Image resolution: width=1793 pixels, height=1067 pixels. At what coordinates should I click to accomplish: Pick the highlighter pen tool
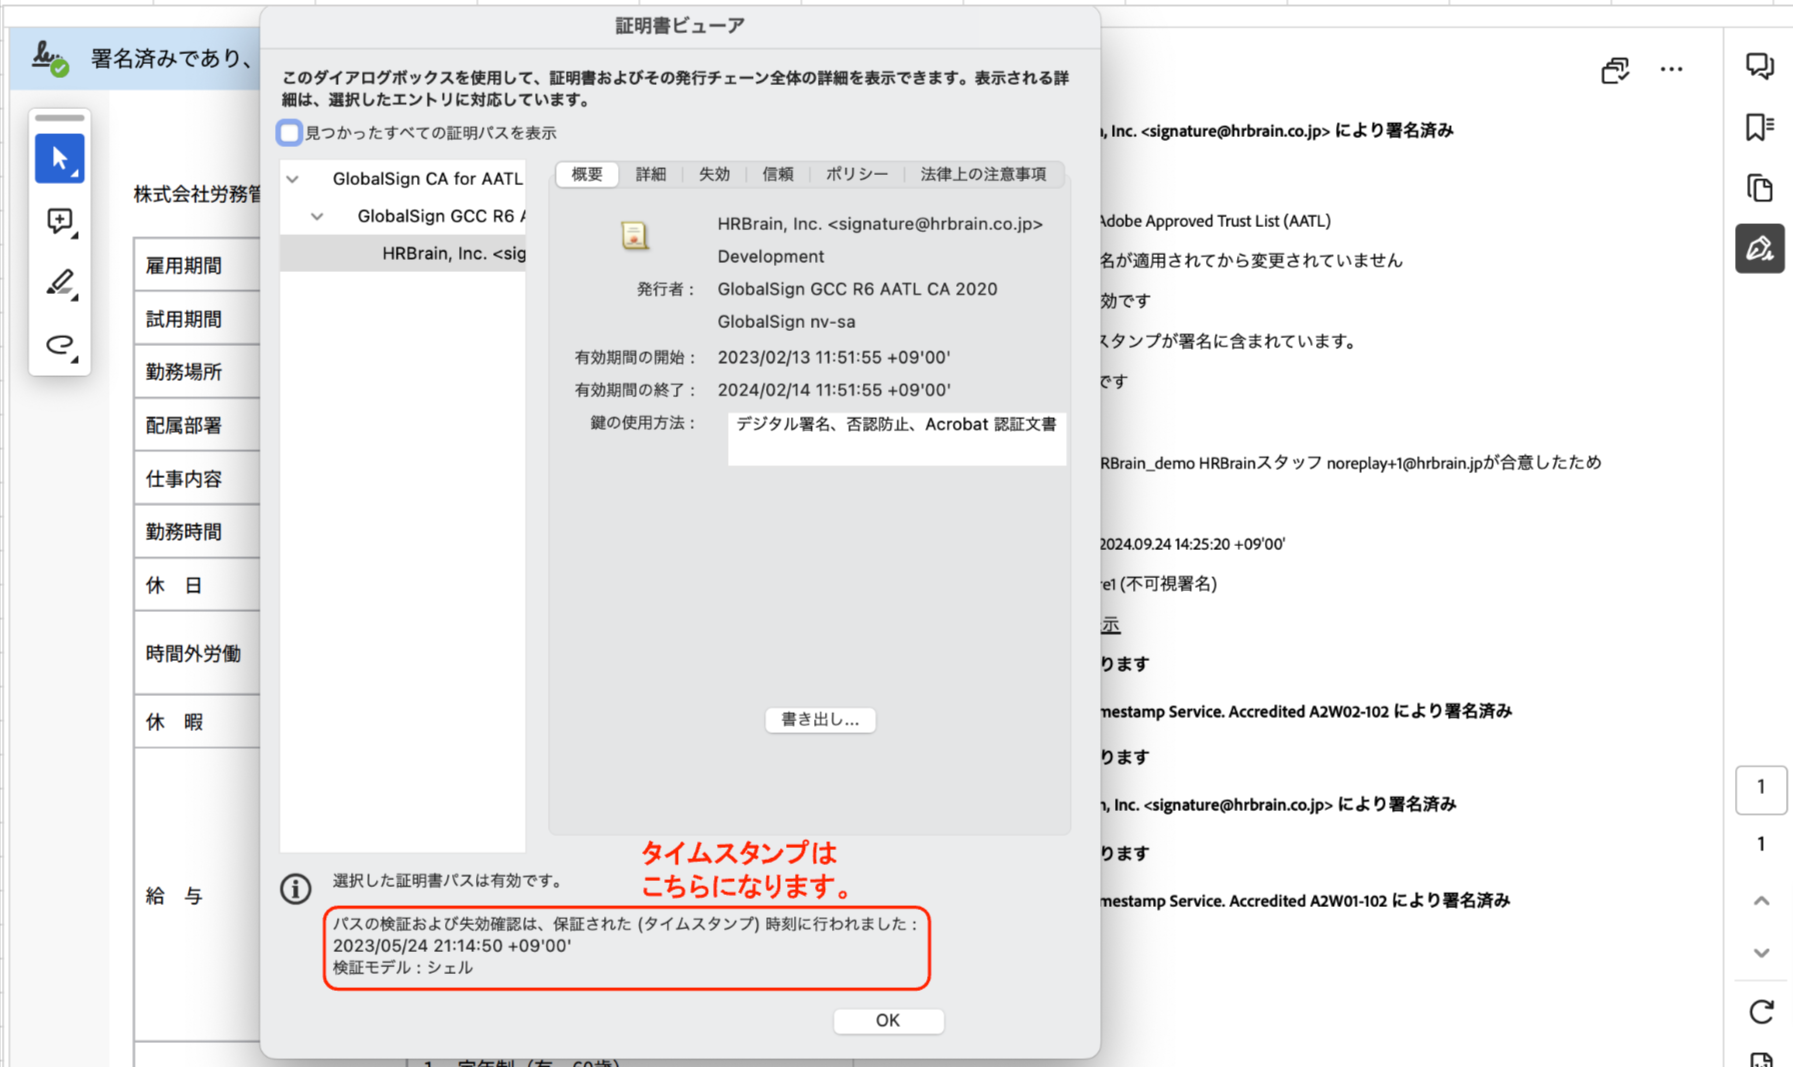coord(59,283)
